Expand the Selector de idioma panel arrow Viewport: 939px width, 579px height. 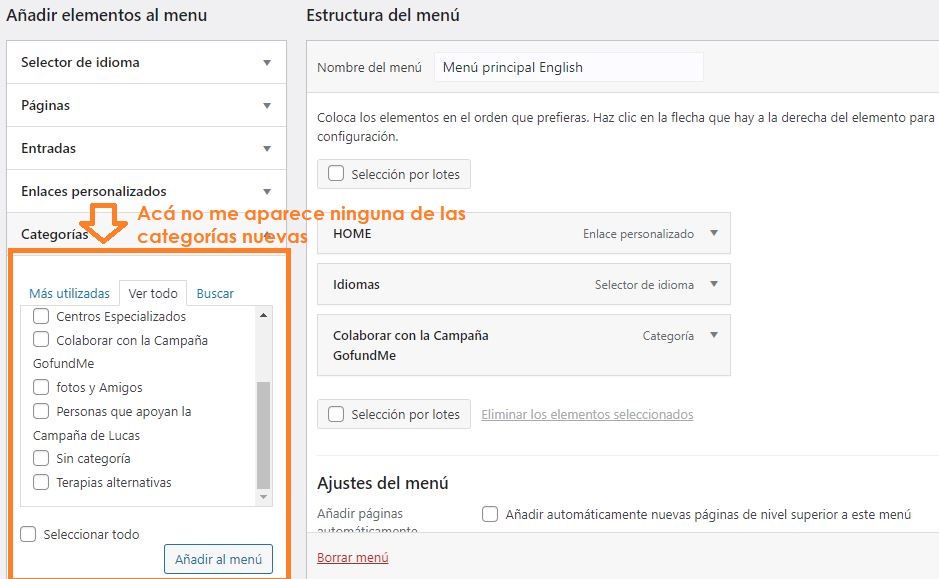(x=267, y=62)
